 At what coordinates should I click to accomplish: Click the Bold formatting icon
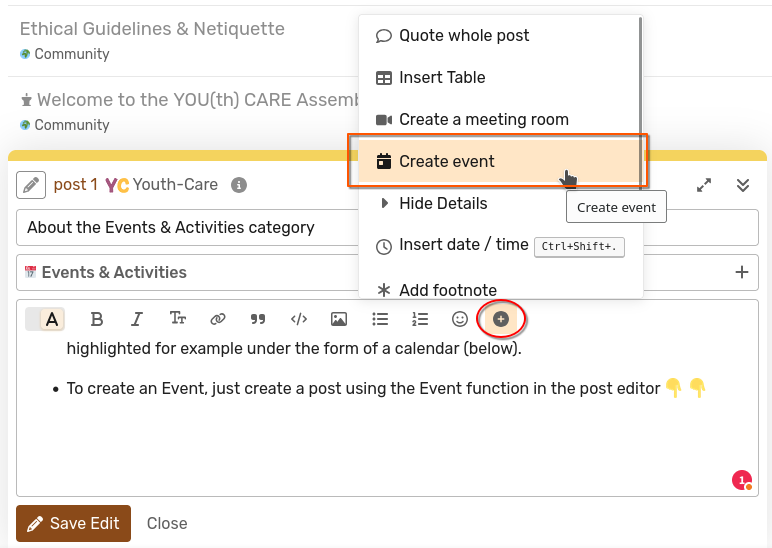(x=97, y=319)
